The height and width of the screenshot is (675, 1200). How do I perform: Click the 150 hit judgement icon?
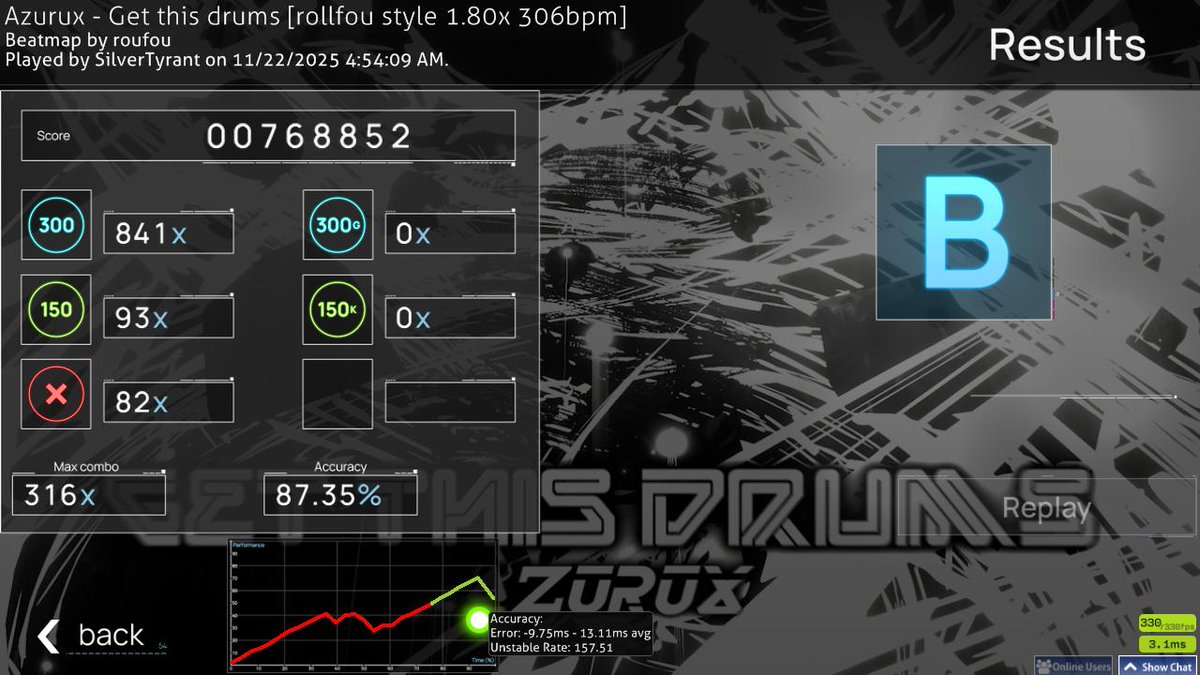click(x=56, y=309)
